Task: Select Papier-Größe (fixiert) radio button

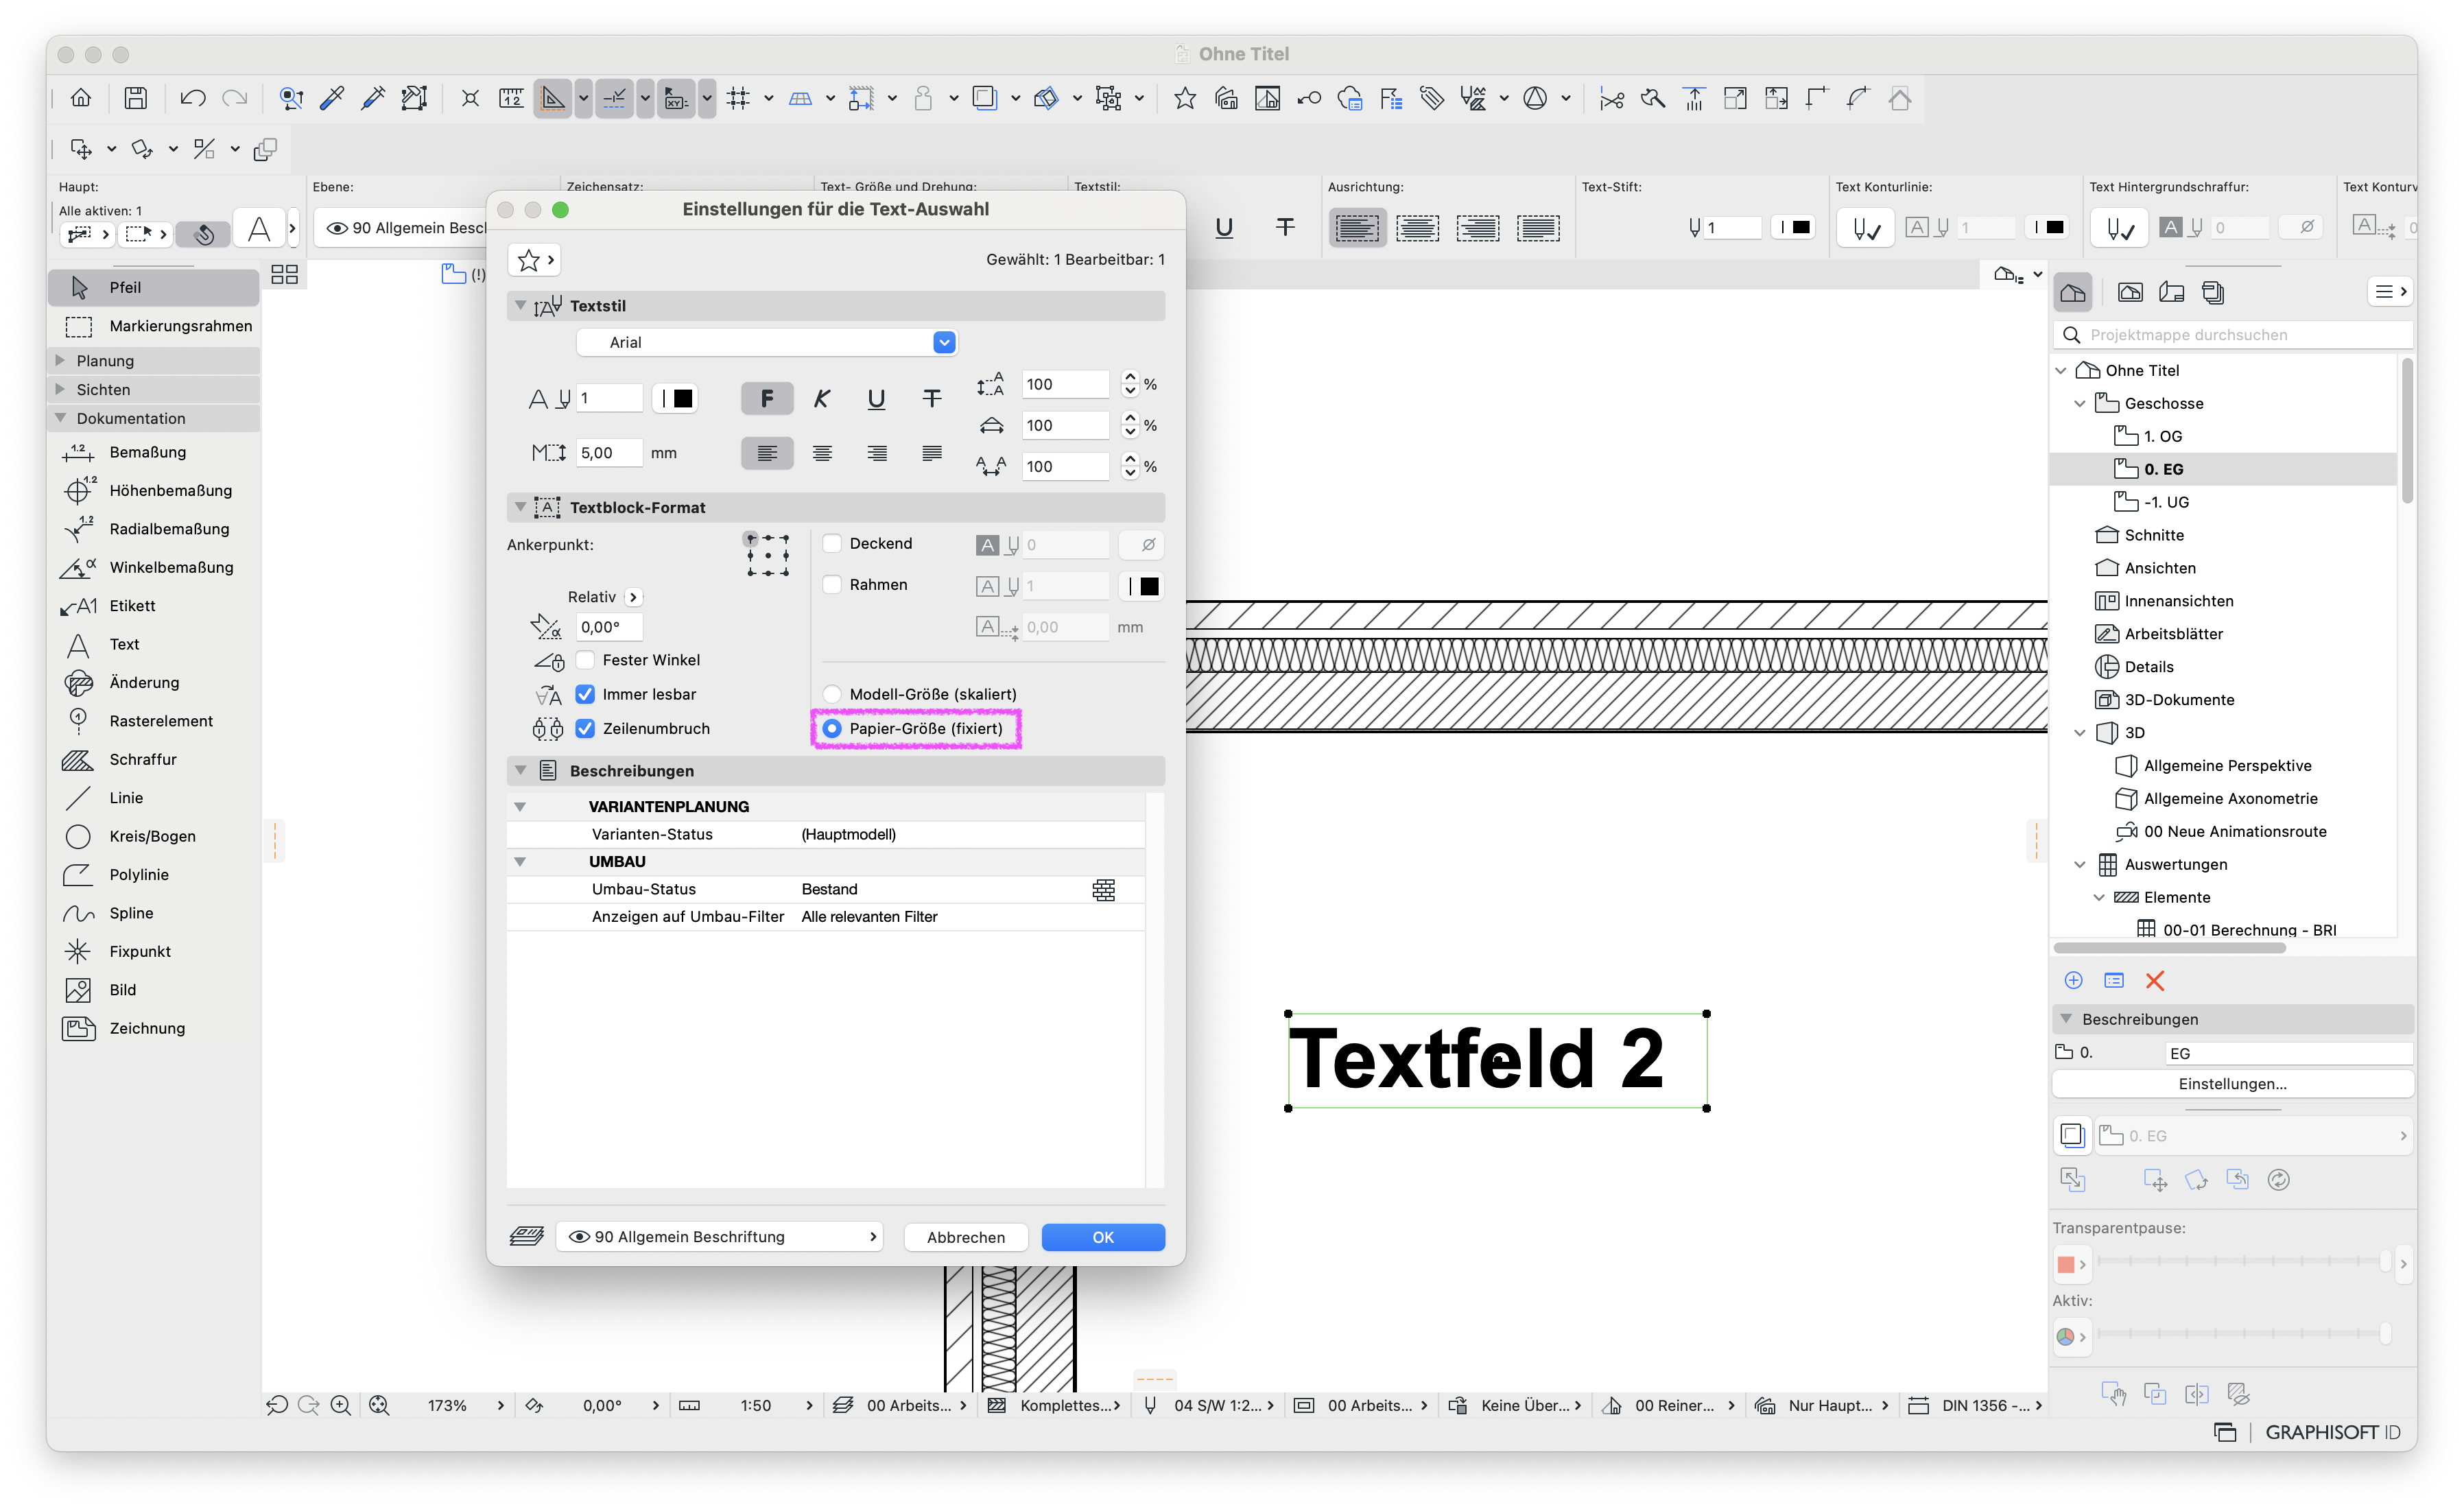Action: [x=832, y=729]
